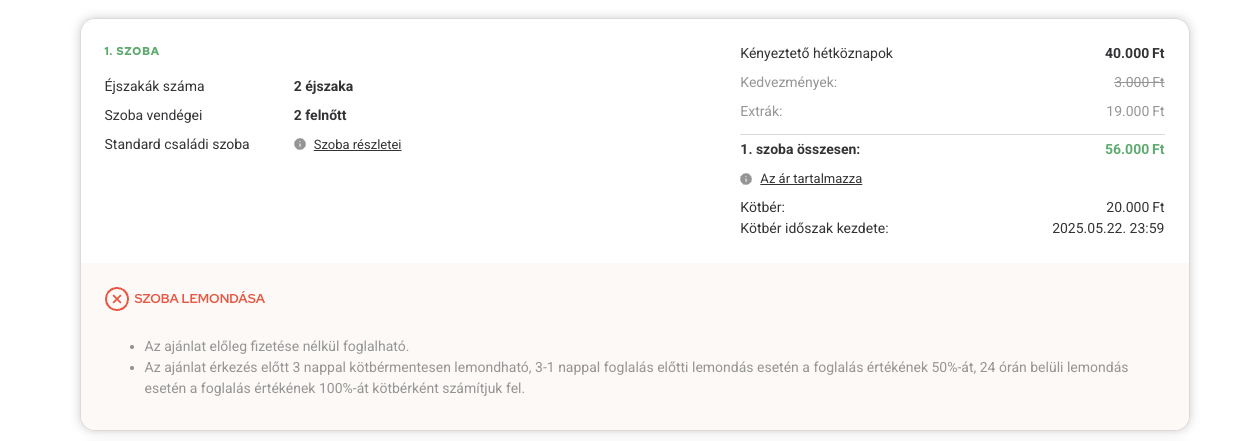Click the red X cancel room icon
1257x441 pixels.
(117, 298)
